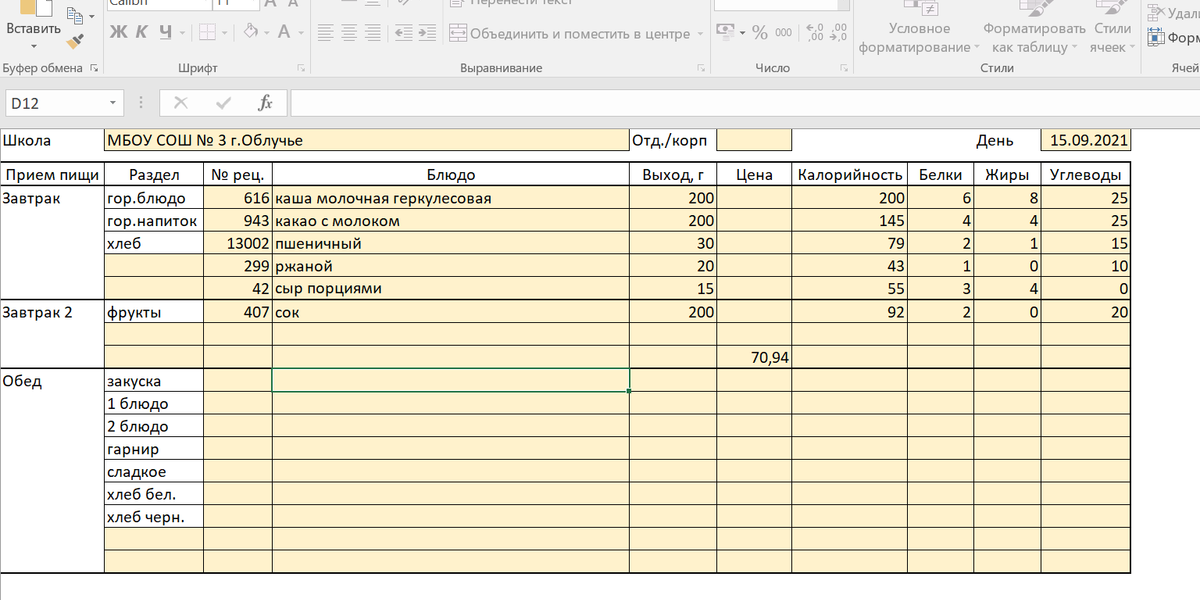Select the Format Painter brush icon
Screen dimensions: 1200x600
point(75,43)
